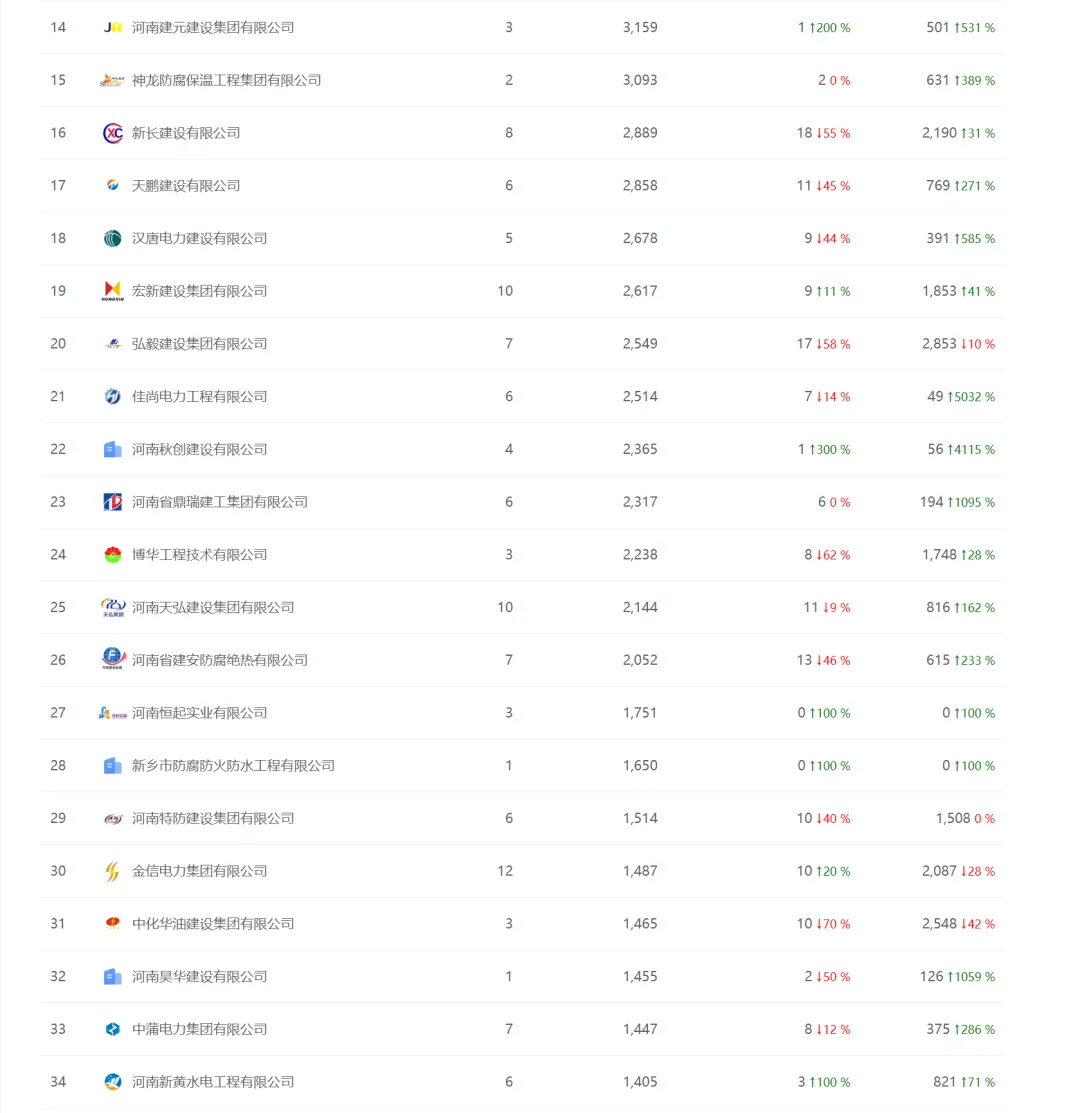The image size is (1080, 1113).
Task: Open company 河南秋创建设有限公司
Action: coord(199,449)
